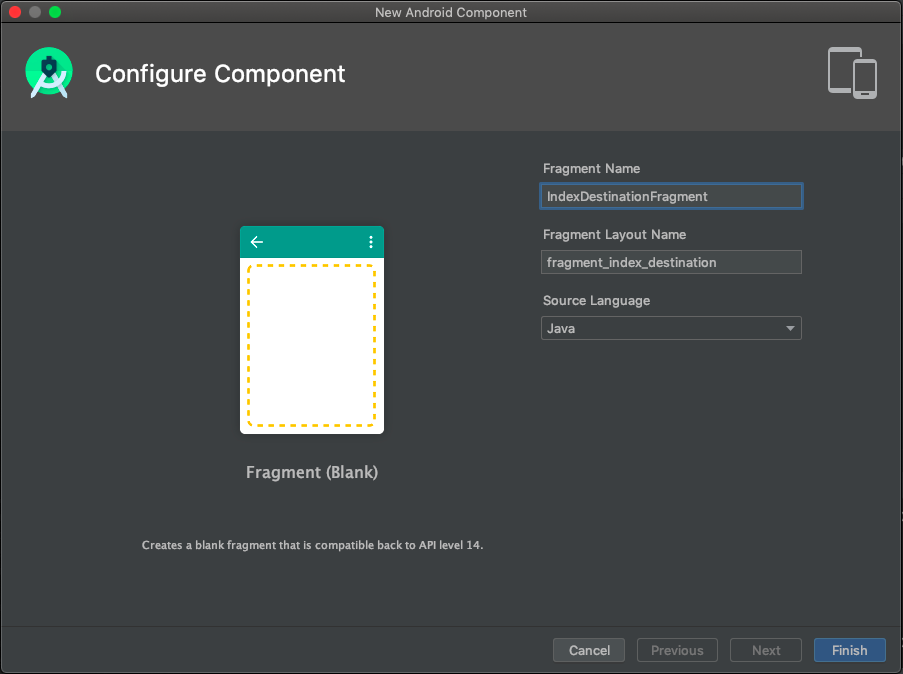Click the Cancel button
Viewport: 903px width, 674px height.
589,650
